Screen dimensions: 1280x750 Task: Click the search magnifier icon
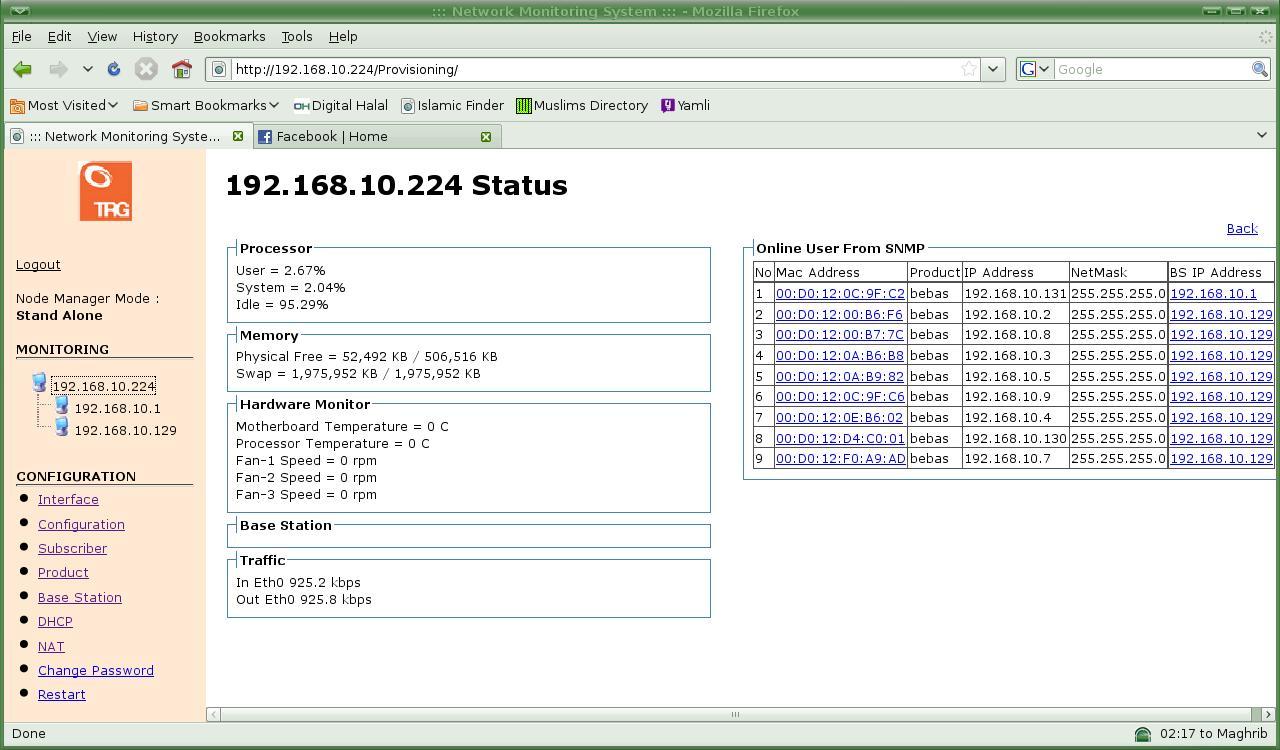(1260, 69)
